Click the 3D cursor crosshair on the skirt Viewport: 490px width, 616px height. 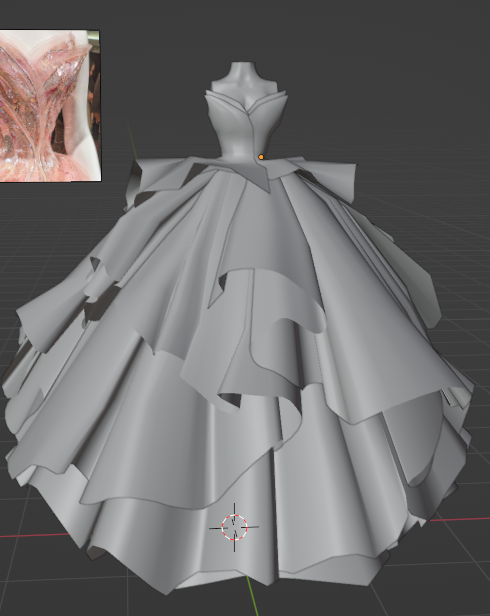234,527
